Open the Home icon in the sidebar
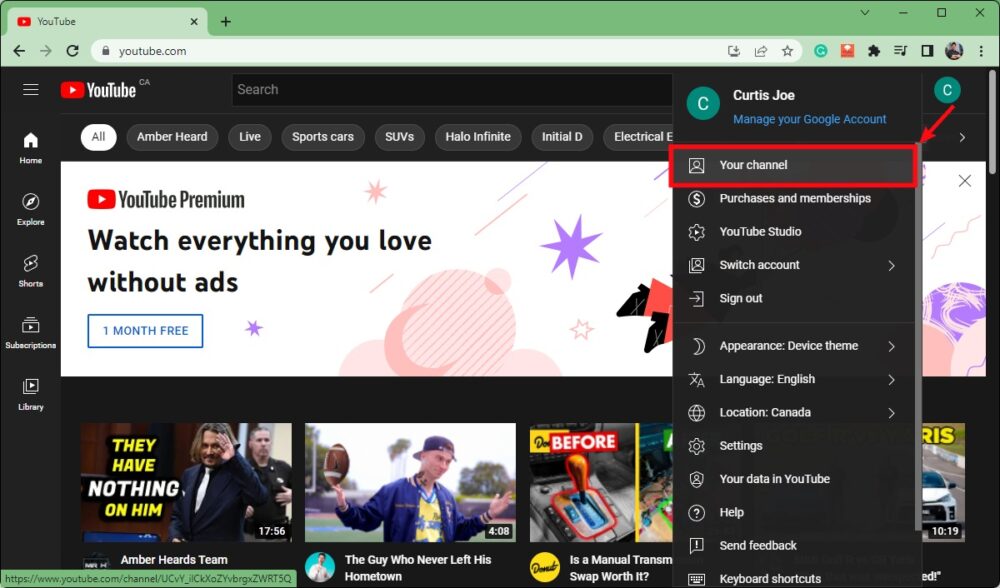This screenshot has height=588, width=1000. (30, 142)
